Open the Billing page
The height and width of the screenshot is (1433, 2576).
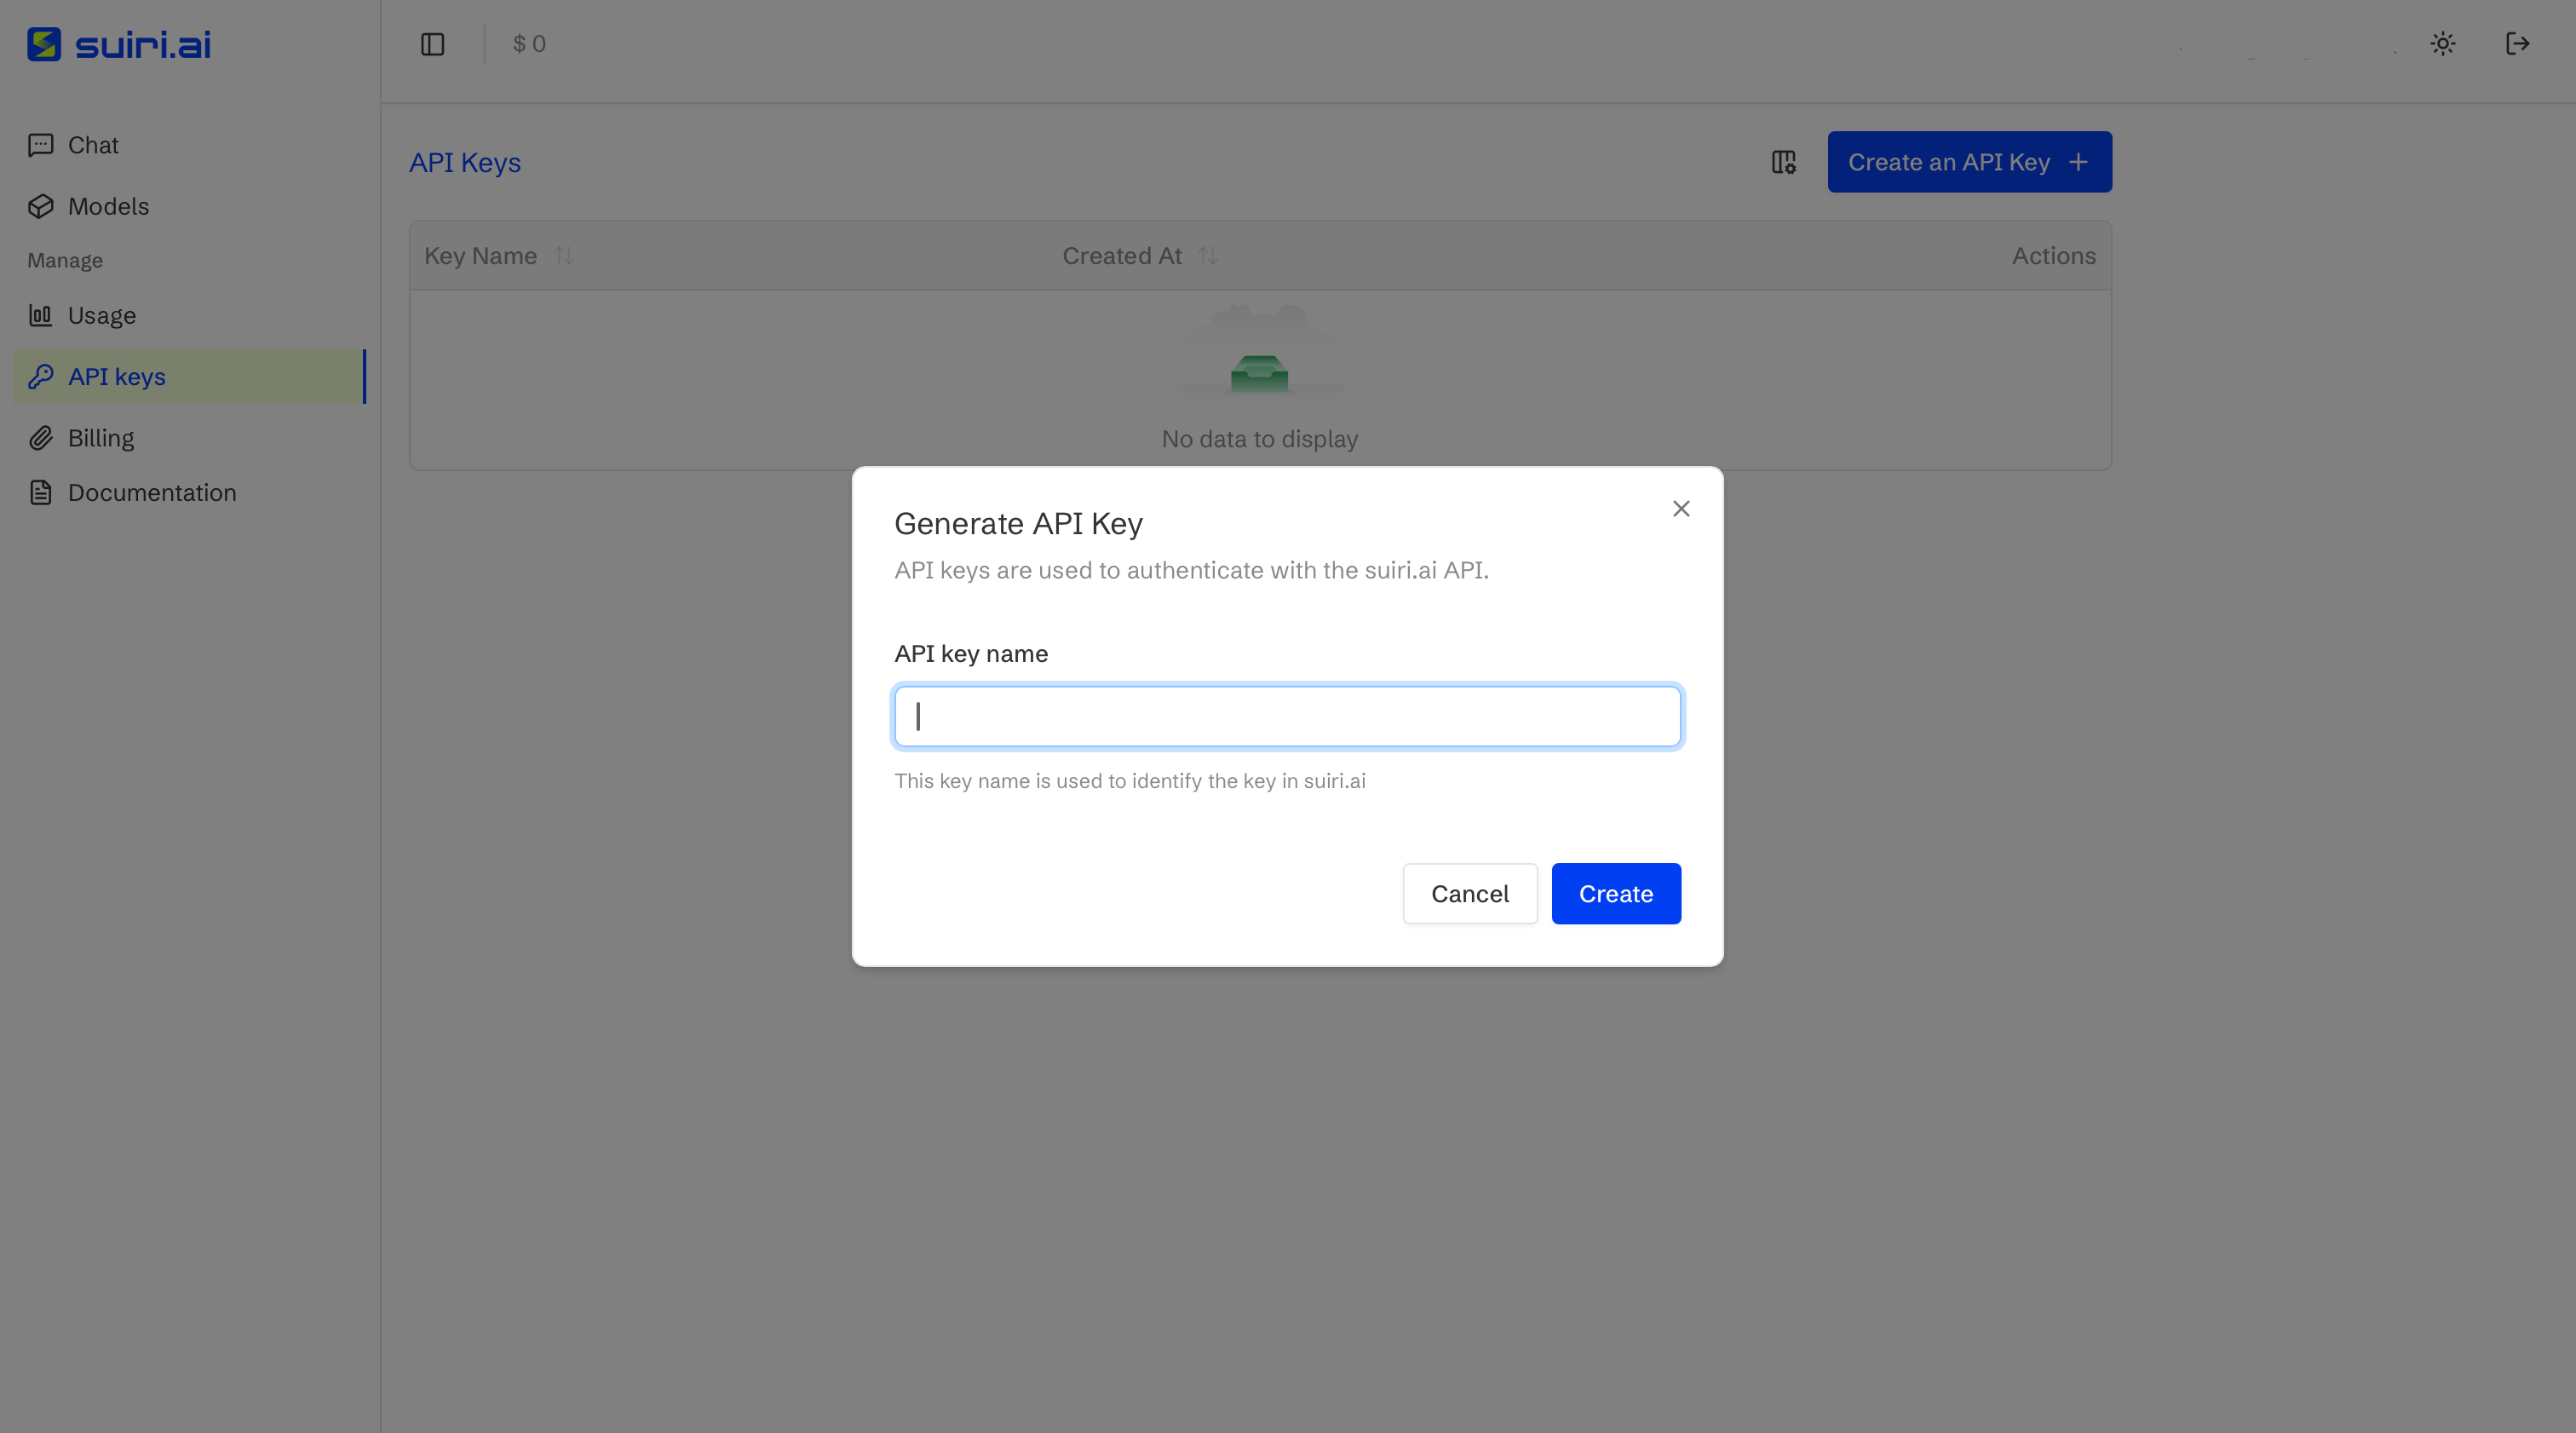[190, 438]
